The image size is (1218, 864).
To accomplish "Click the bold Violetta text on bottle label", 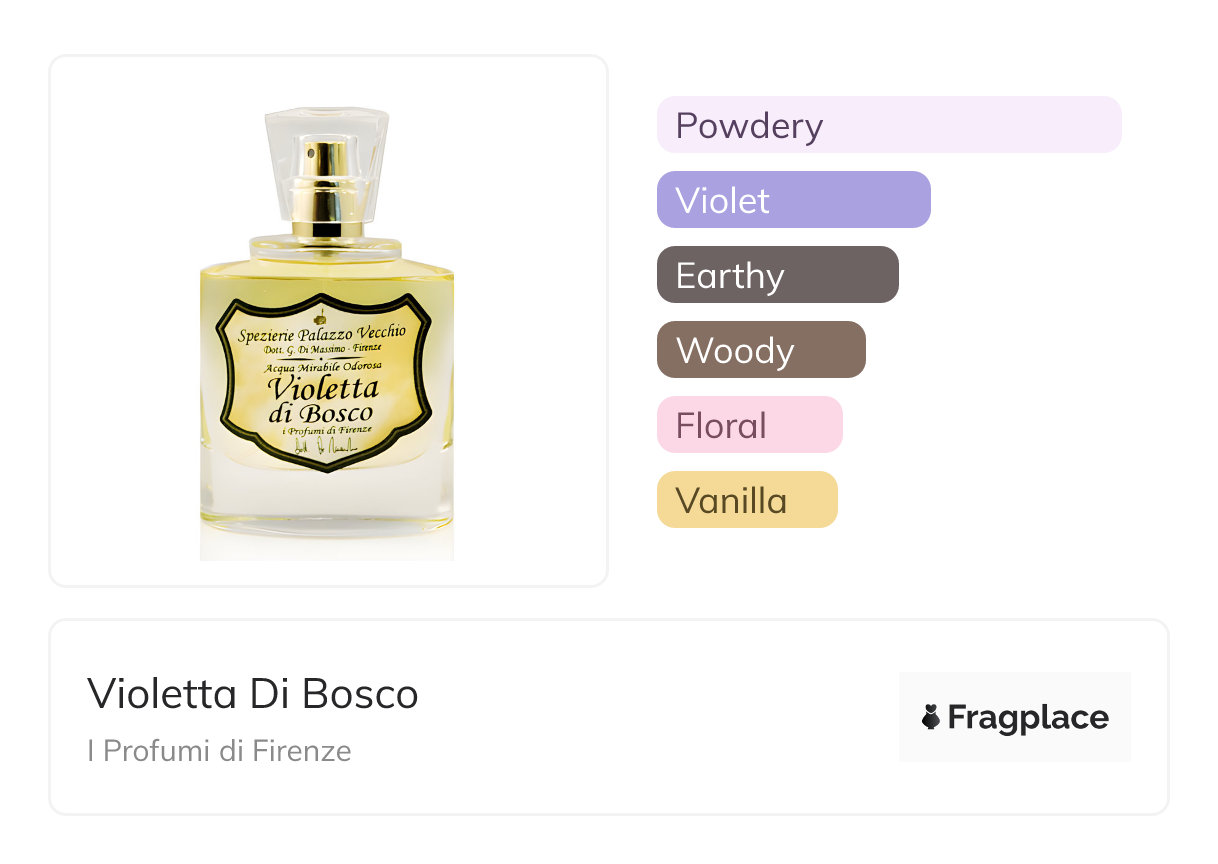I will (321, 389).
